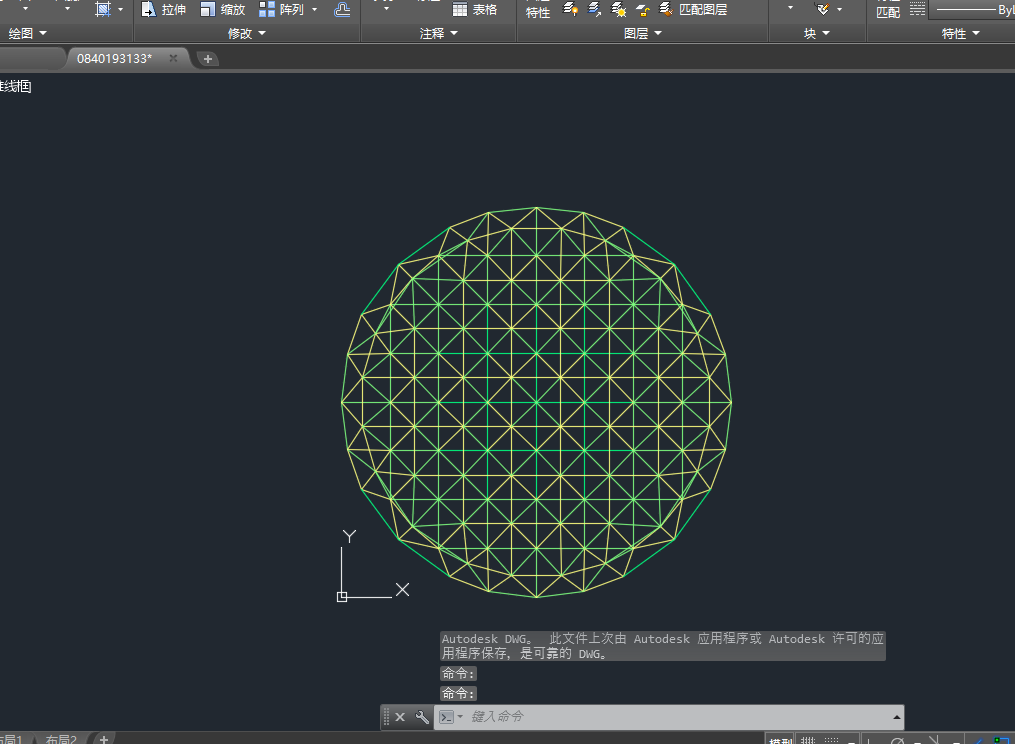Open 图层特性 layer properties
The width and height of the screenshot is (1015, 744).
(538, 10)
